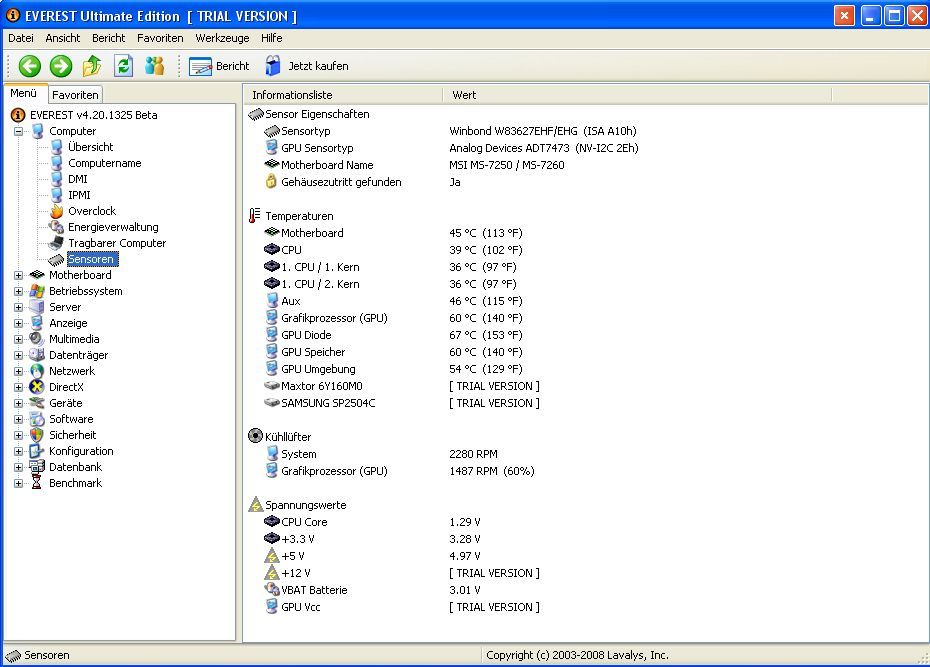Click the users icon in the toolbar

(x=155, y=66)
